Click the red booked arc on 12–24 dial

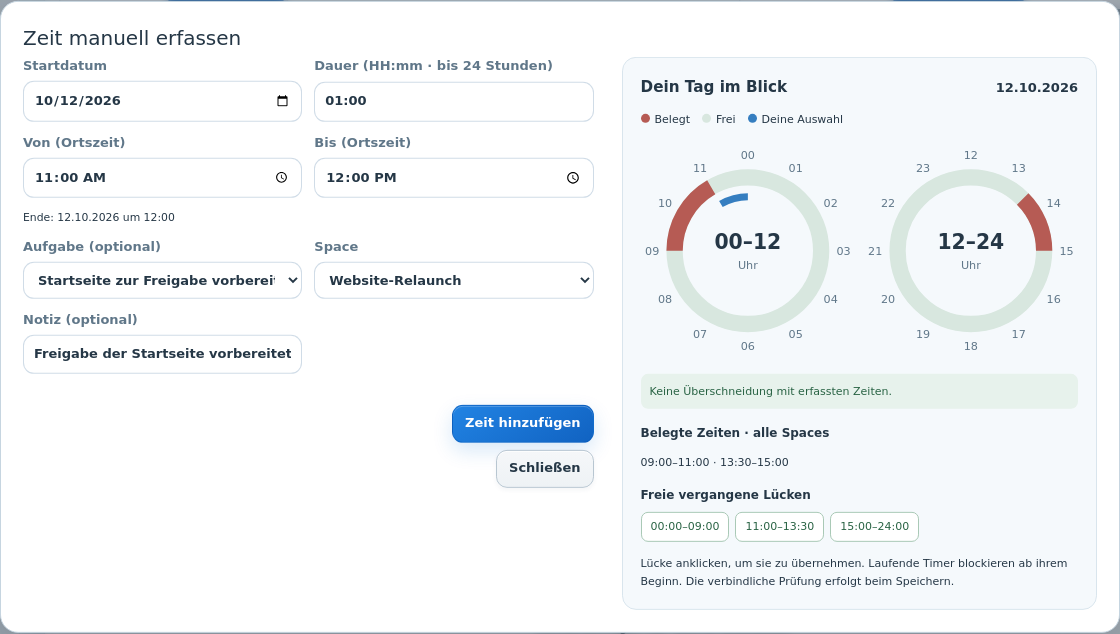tap(1038, 221)
